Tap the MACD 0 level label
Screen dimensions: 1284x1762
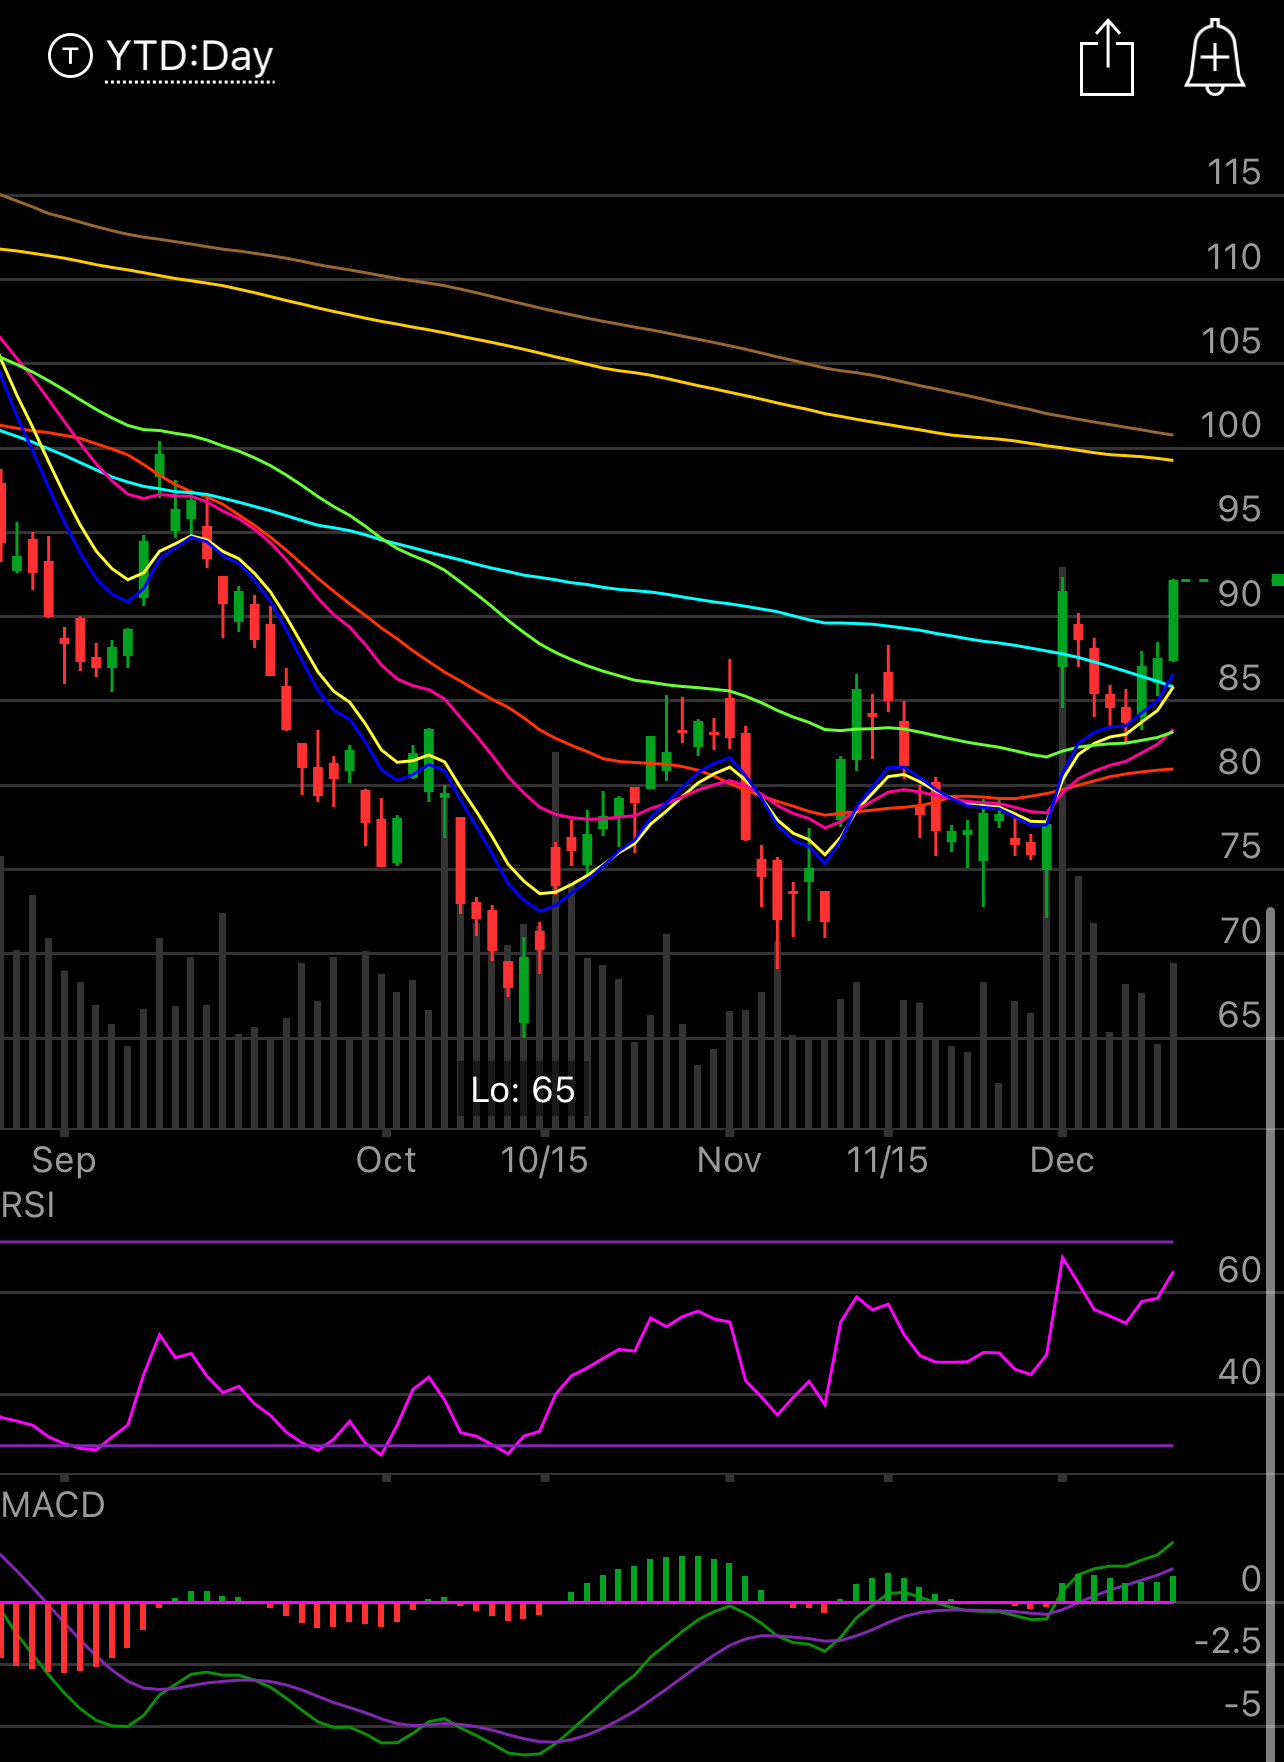[1251, 1579]
